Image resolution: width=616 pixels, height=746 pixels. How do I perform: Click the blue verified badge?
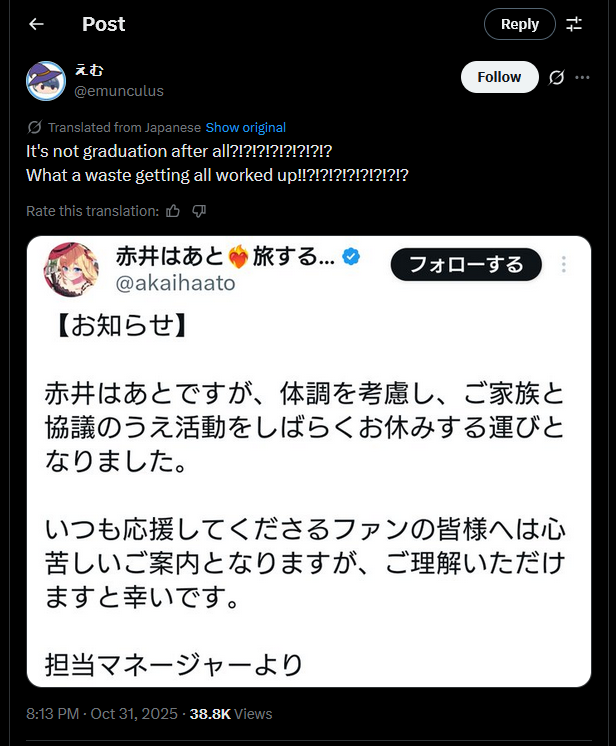point(351,256)
